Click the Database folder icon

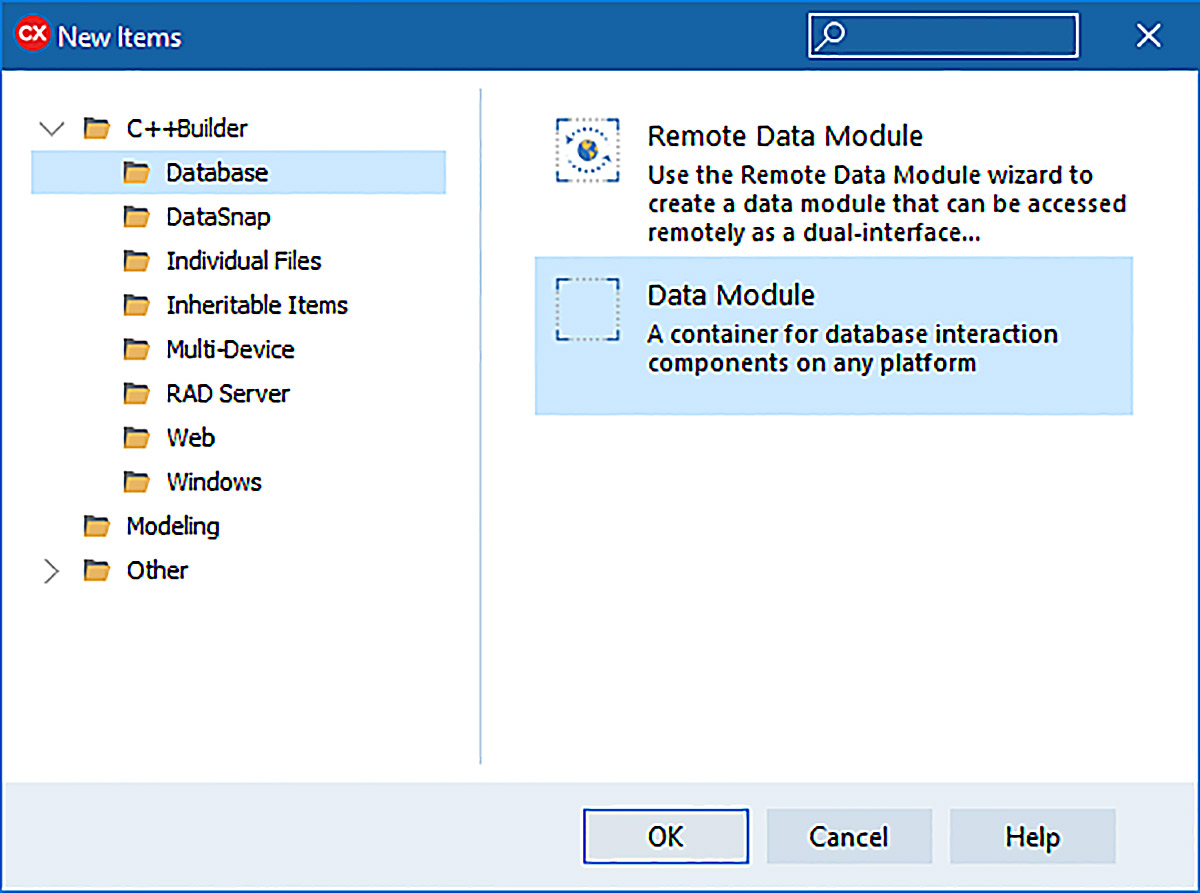click(x=136, y=173)
